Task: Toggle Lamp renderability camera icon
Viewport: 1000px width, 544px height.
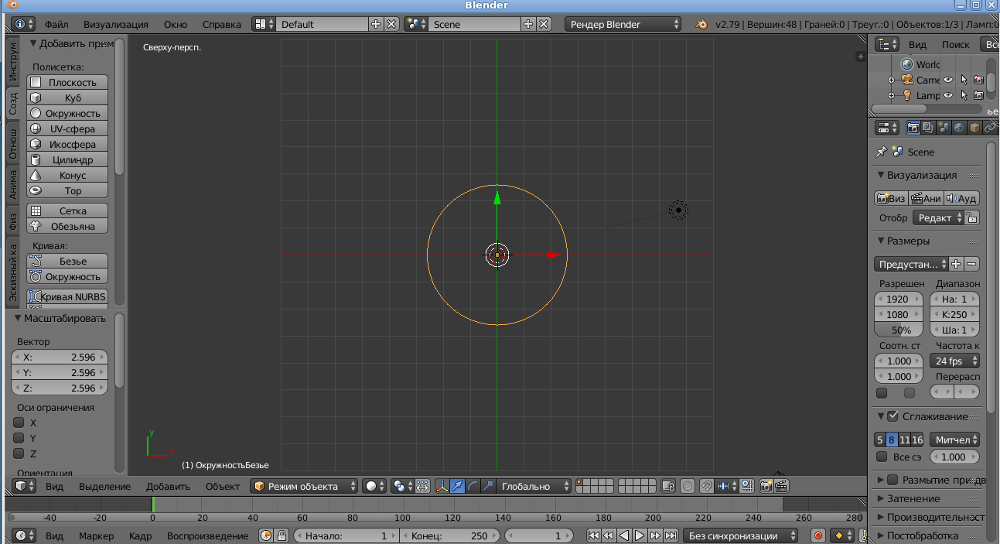Action: point(978,95)
